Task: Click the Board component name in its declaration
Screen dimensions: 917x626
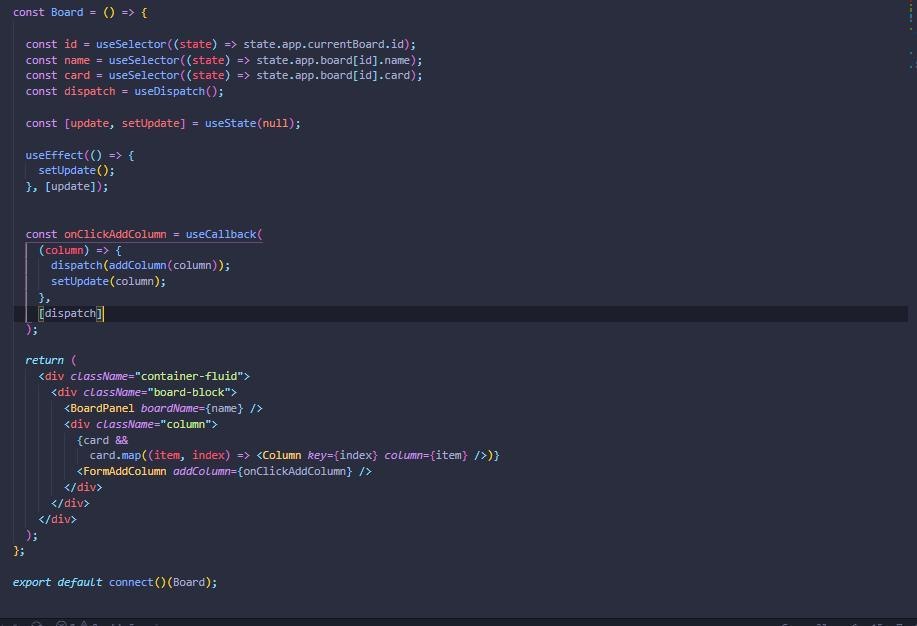Action: pos(67,12)
